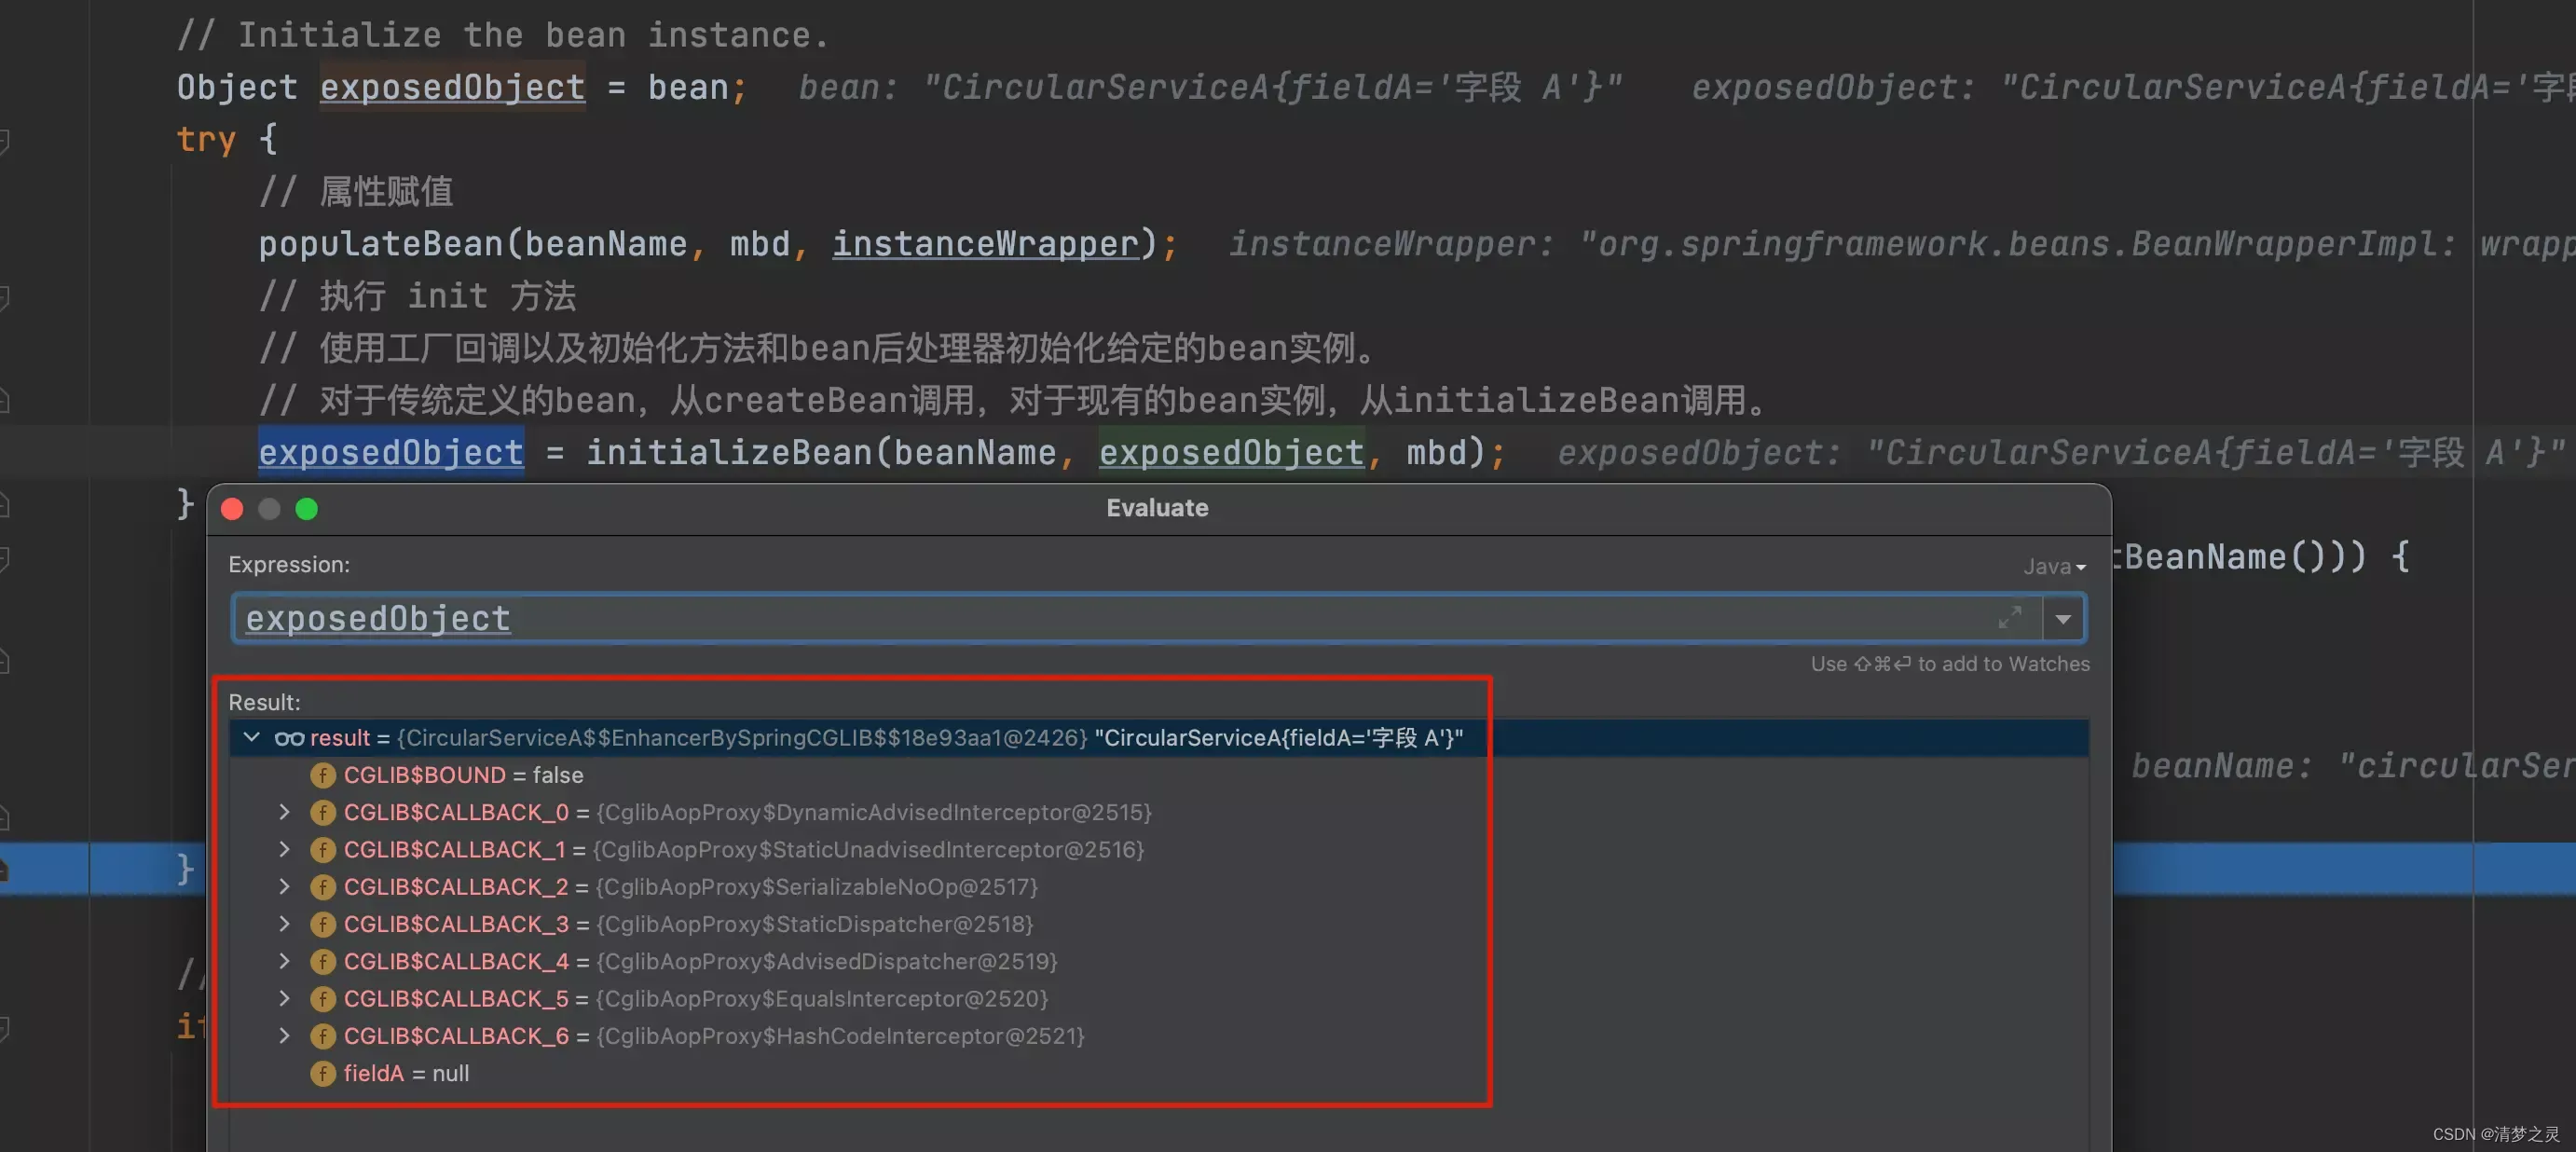Click the green zoom button of Evaluate
Viewport: 2576px width, 1152px height.
[x=307, y=509]
